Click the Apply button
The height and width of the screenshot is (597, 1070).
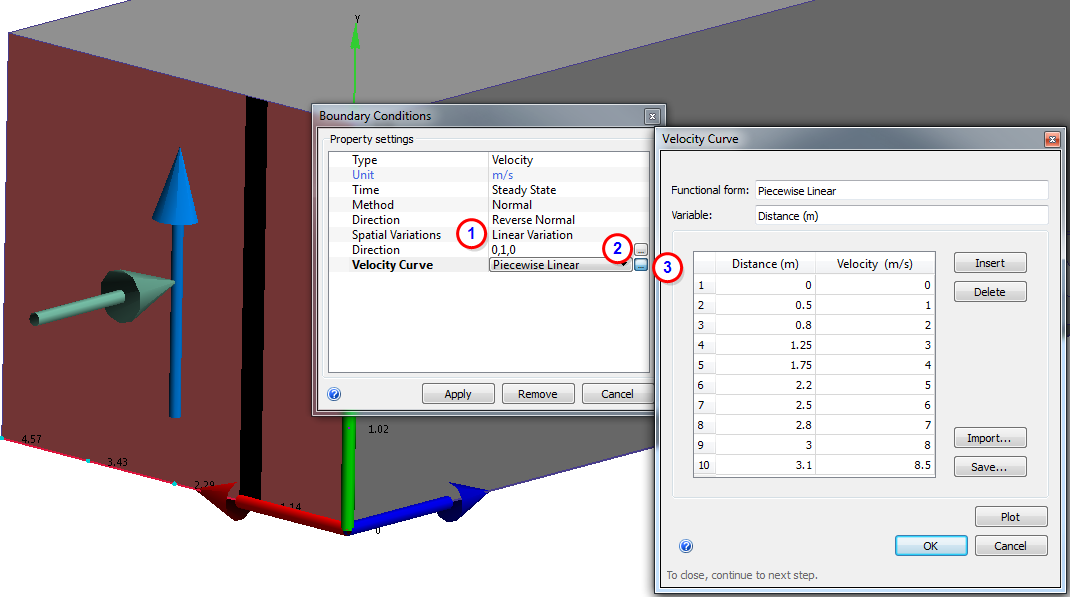(457, 393)
